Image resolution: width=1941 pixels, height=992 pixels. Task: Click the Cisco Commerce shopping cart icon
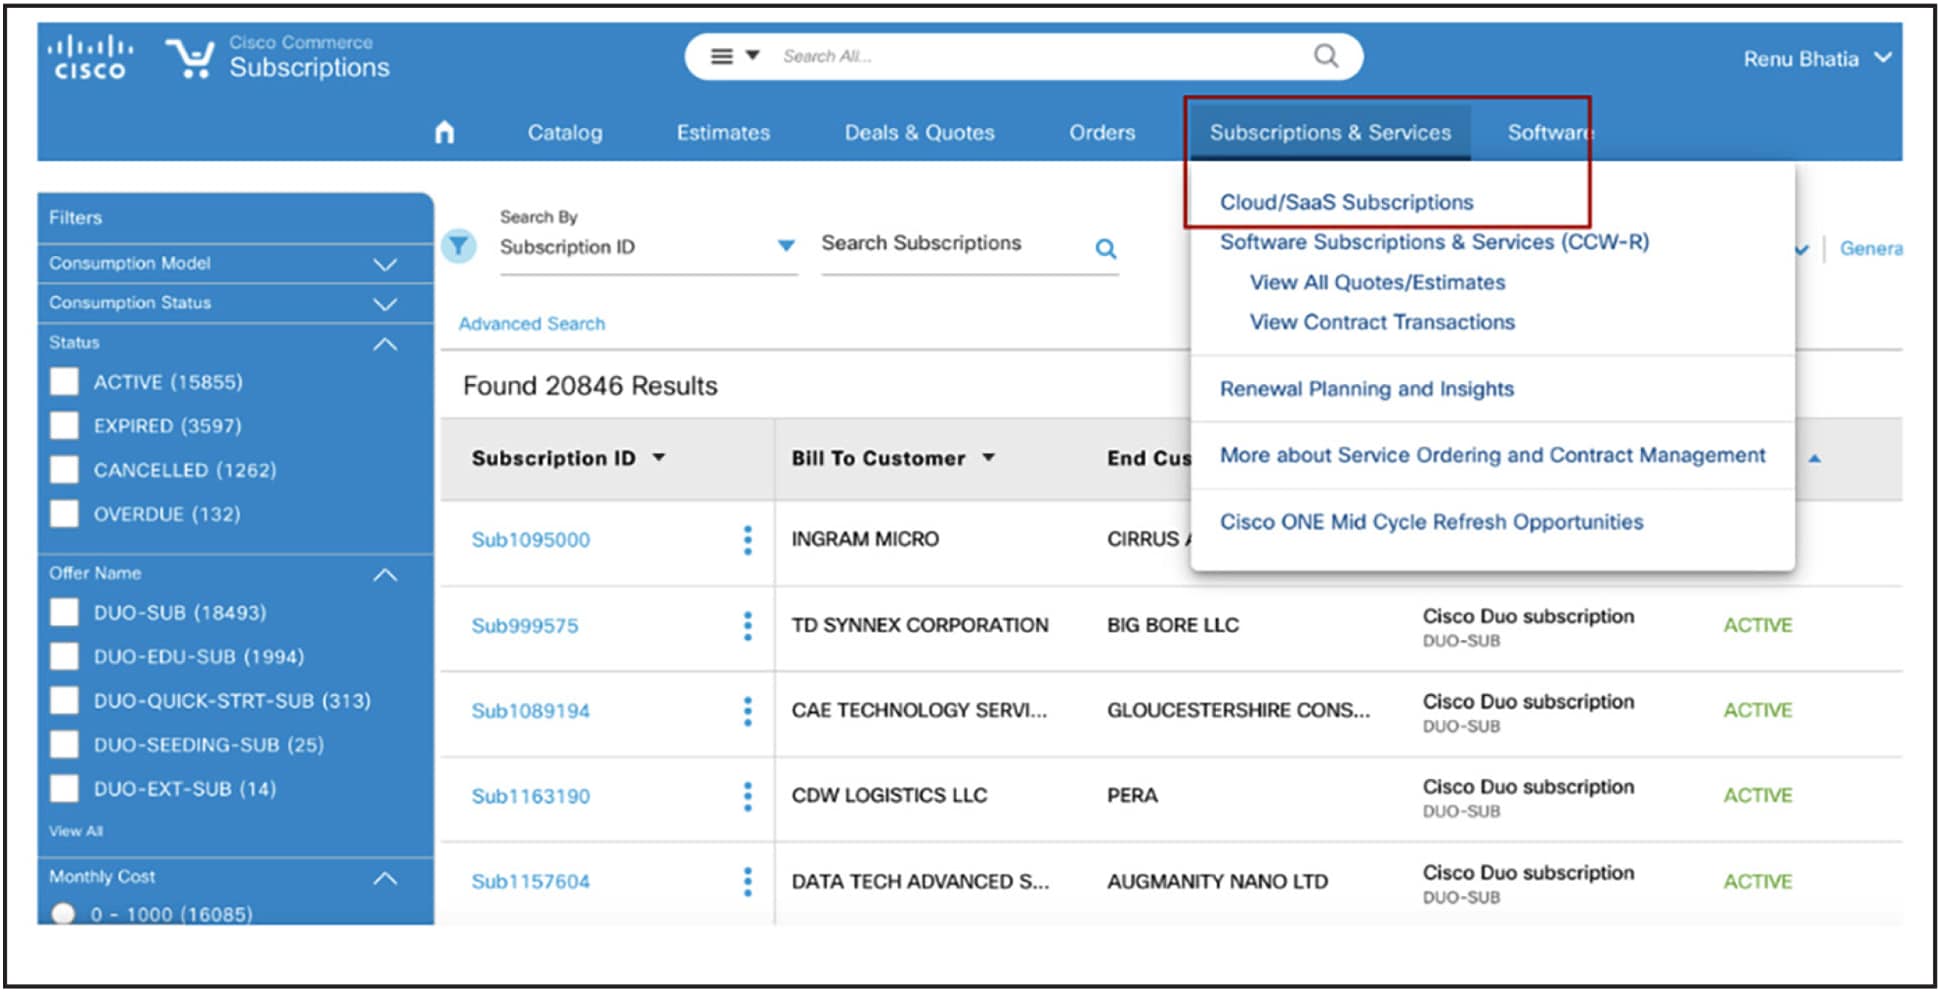(190, 58)
